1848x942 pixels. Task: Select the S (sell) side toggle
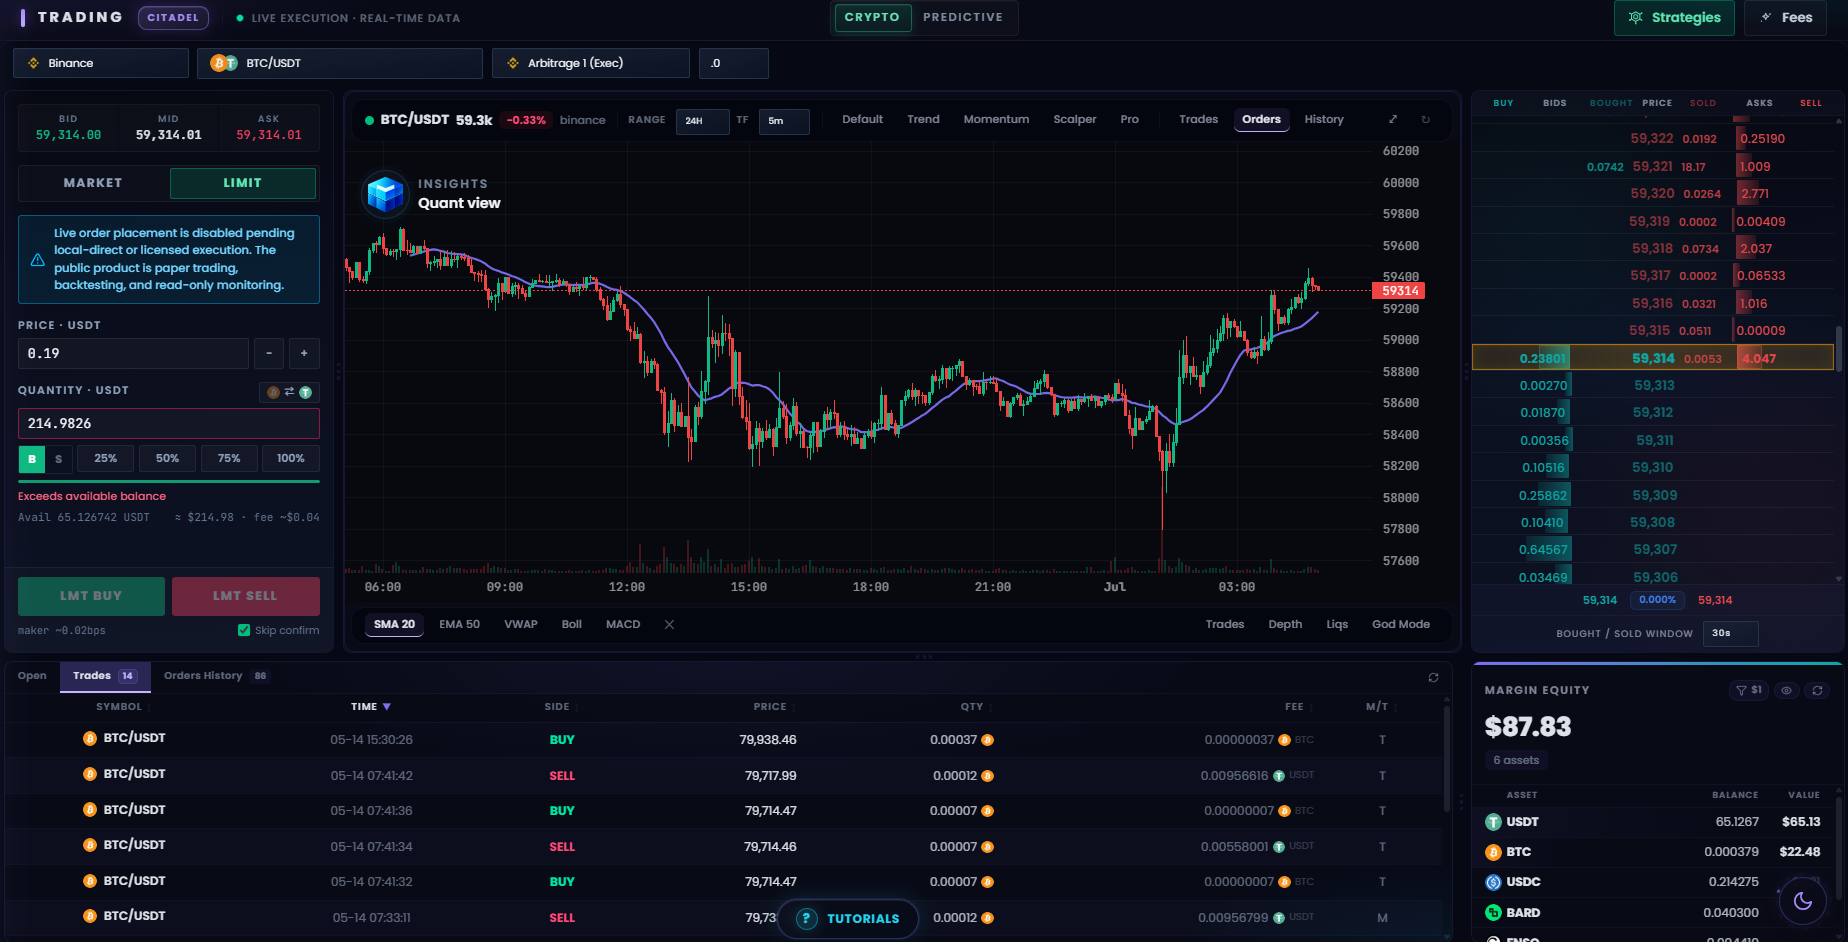click(58, 459)
